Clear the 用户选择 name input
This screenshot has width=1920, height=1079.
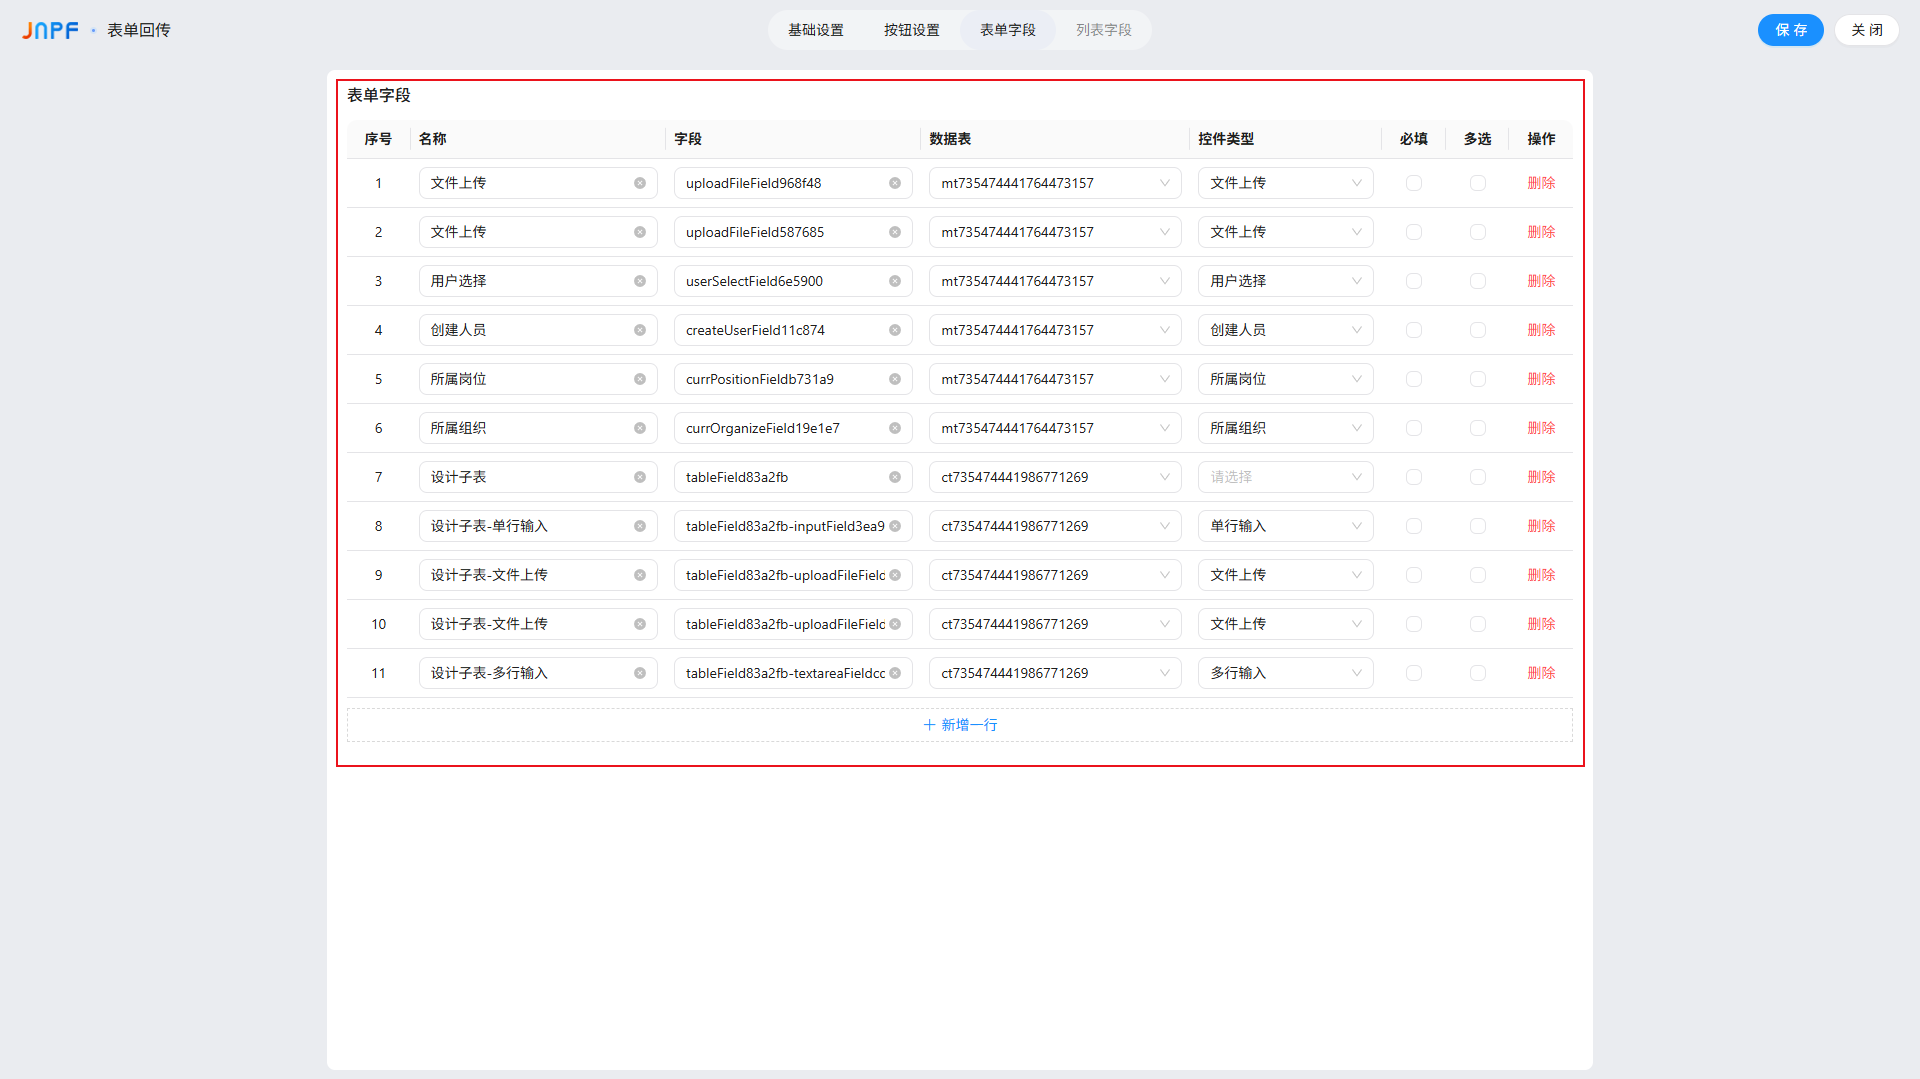point(639,281)
